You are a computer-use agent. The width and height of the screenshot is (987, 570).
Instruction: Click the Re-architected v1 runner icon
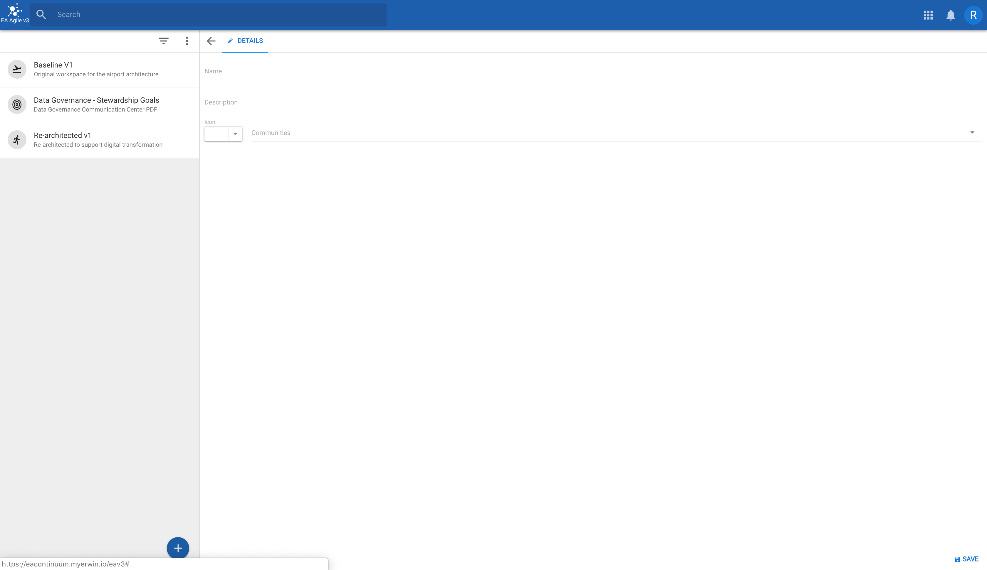[x=17, y=140]
